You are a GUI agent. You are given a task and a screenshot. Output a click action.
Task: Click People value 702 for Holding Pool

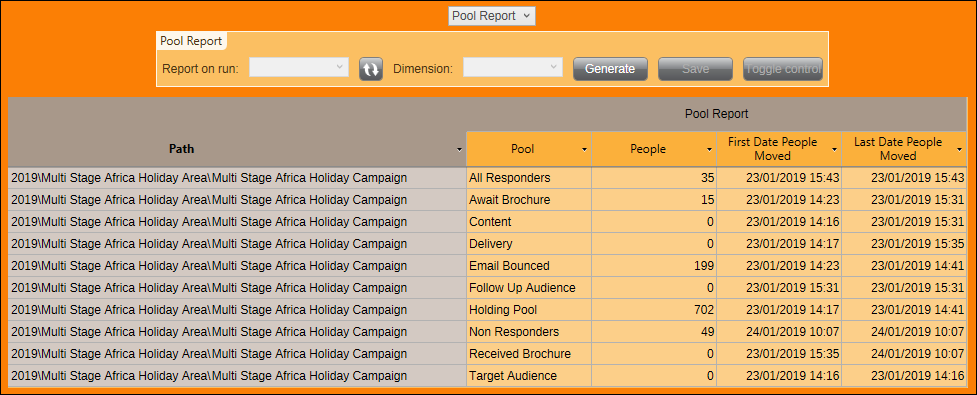tap(654, 310)
